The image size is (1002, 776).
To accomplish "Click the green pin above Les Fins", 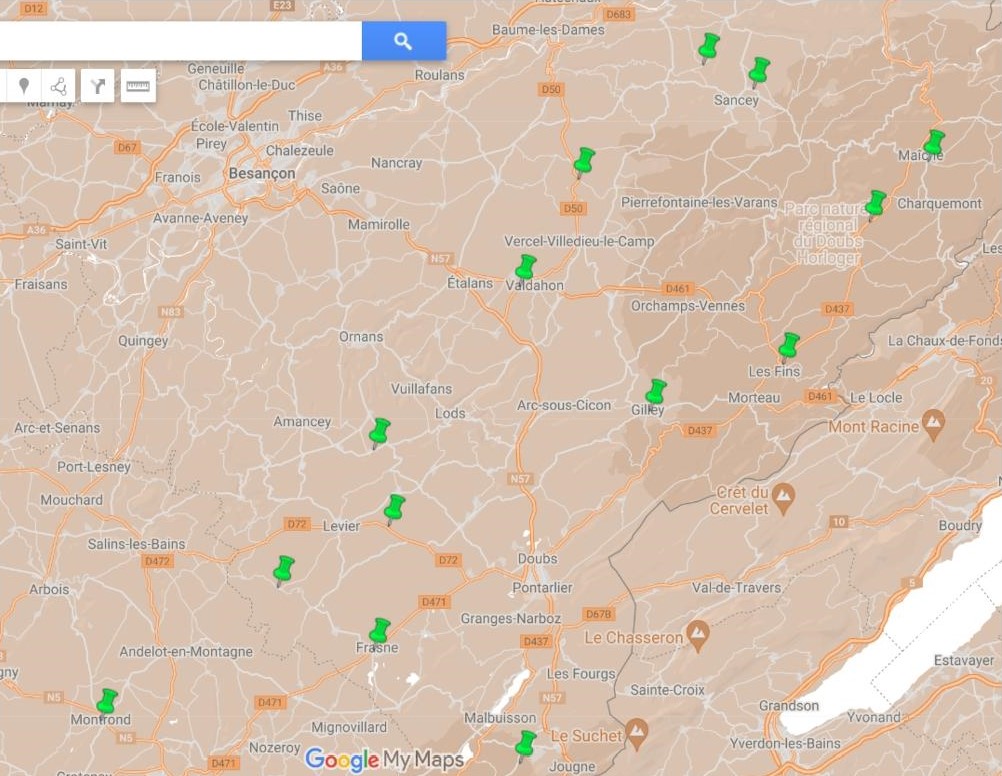I will (789, 345).
